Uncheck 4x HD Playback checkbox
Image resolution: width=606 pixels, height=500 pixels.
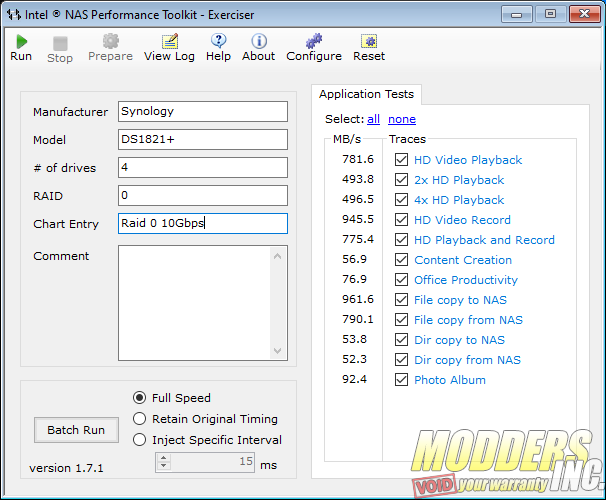pos(401,200)
